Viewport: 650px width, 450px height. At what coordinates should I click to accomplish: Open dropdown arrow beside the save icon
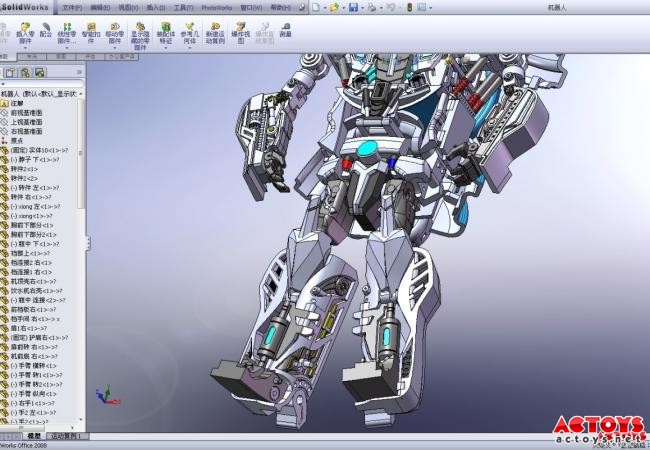click(x=362, y=7)
